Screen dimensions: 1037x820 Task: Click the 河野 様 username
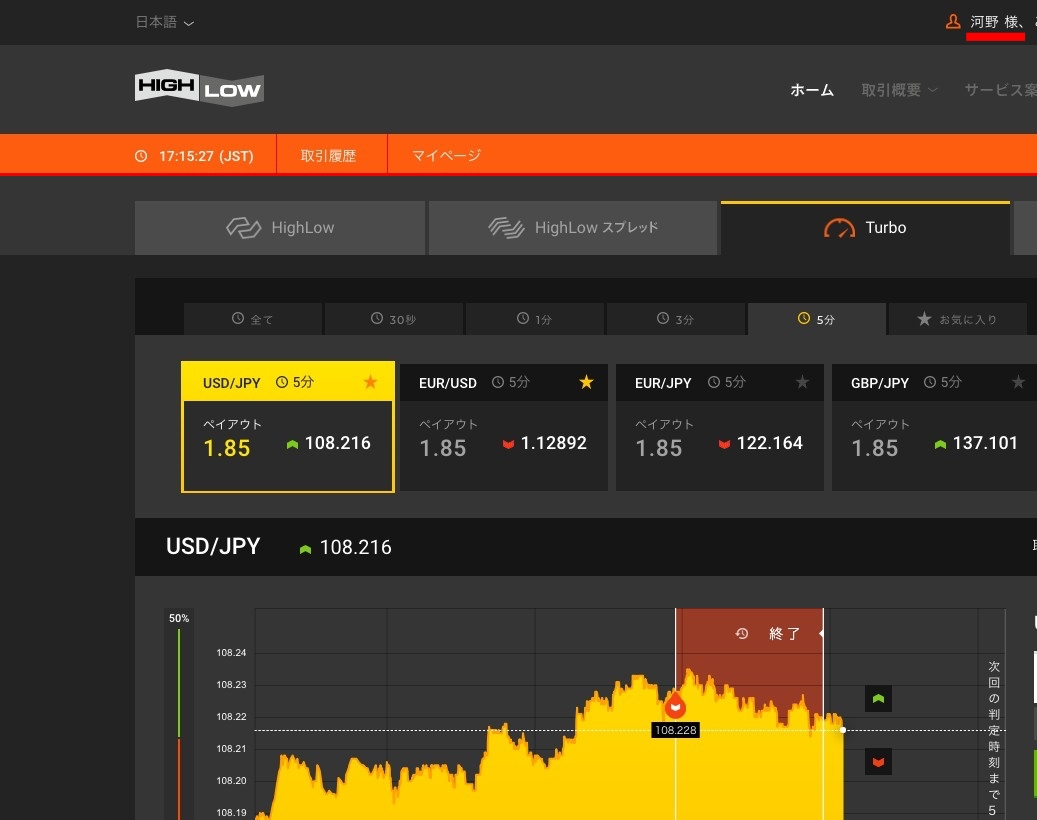[x=995, y=22]
